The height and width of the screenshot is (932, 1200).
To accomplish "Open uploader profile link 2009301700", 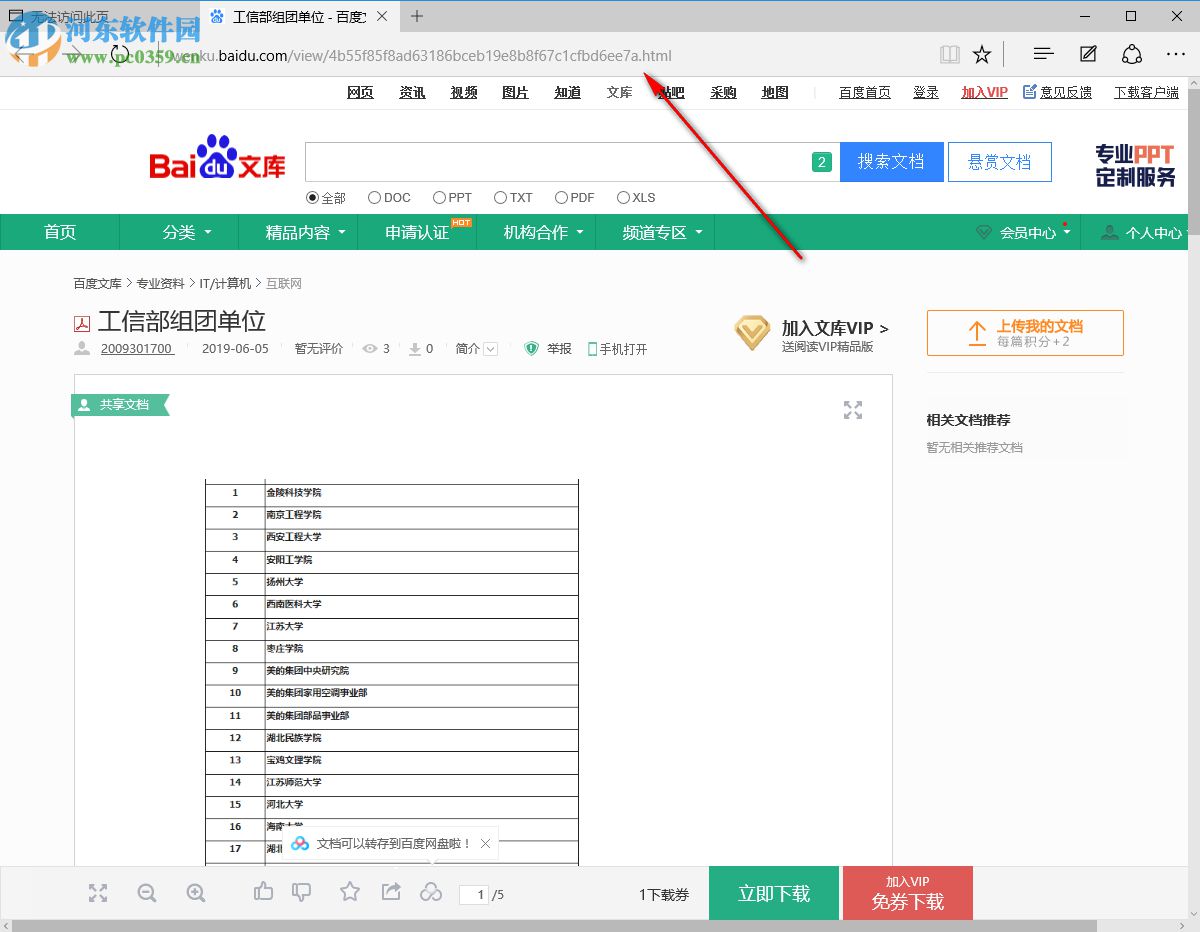I will [138, 349].
